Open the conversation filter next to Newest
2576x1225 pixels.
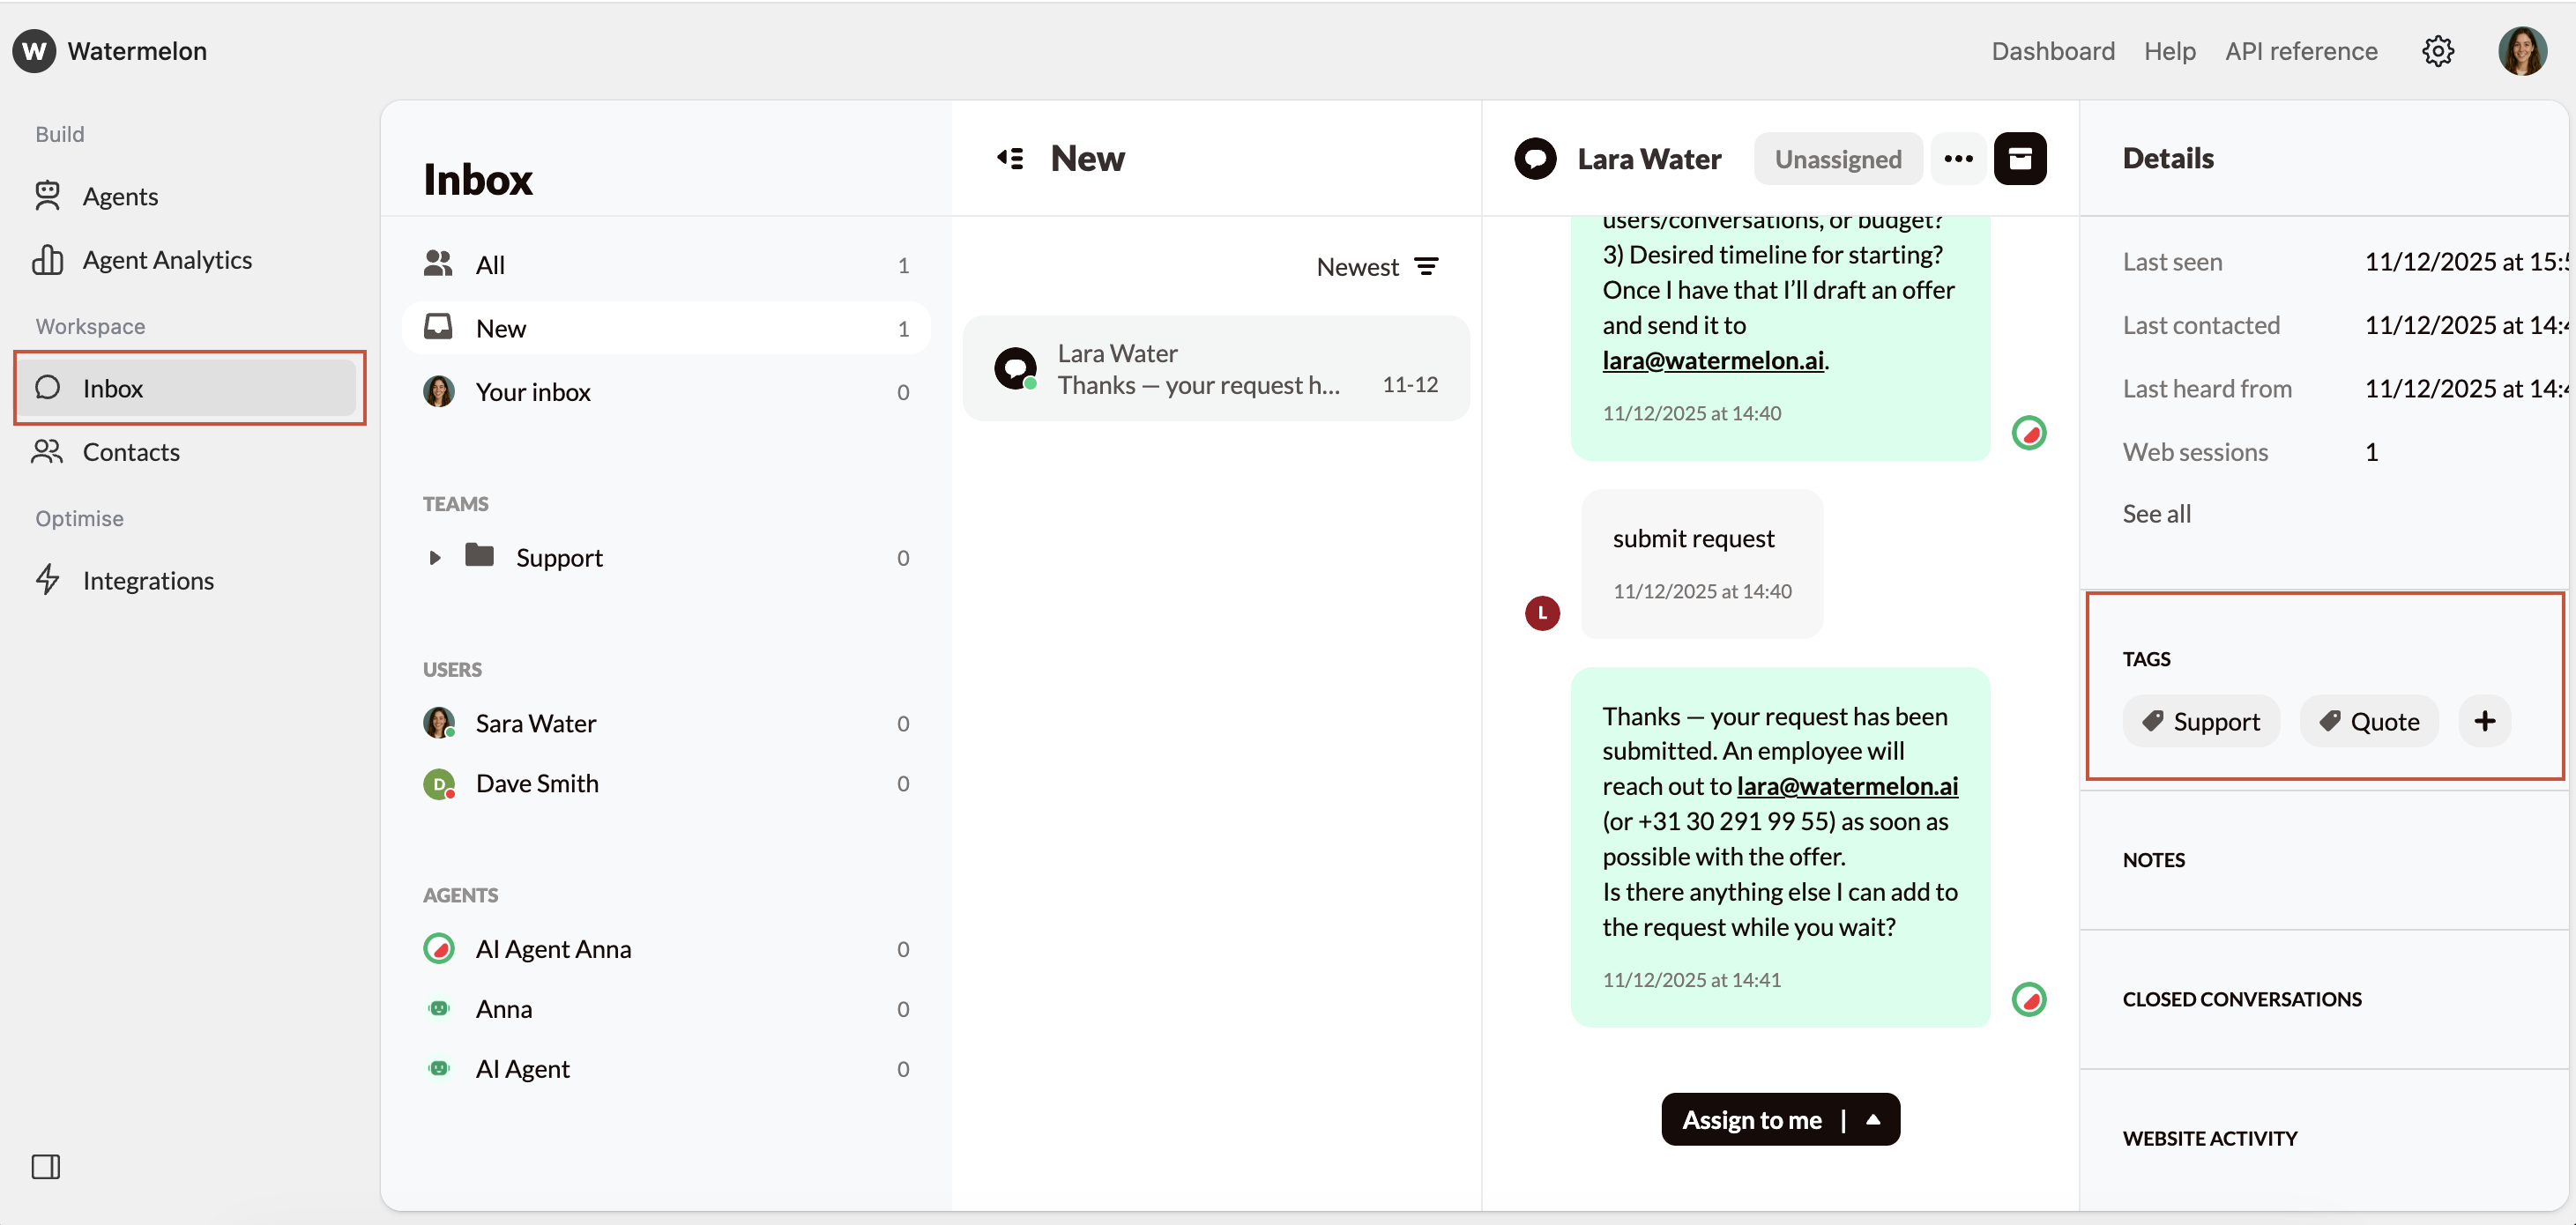click(x=1428, y=265)
